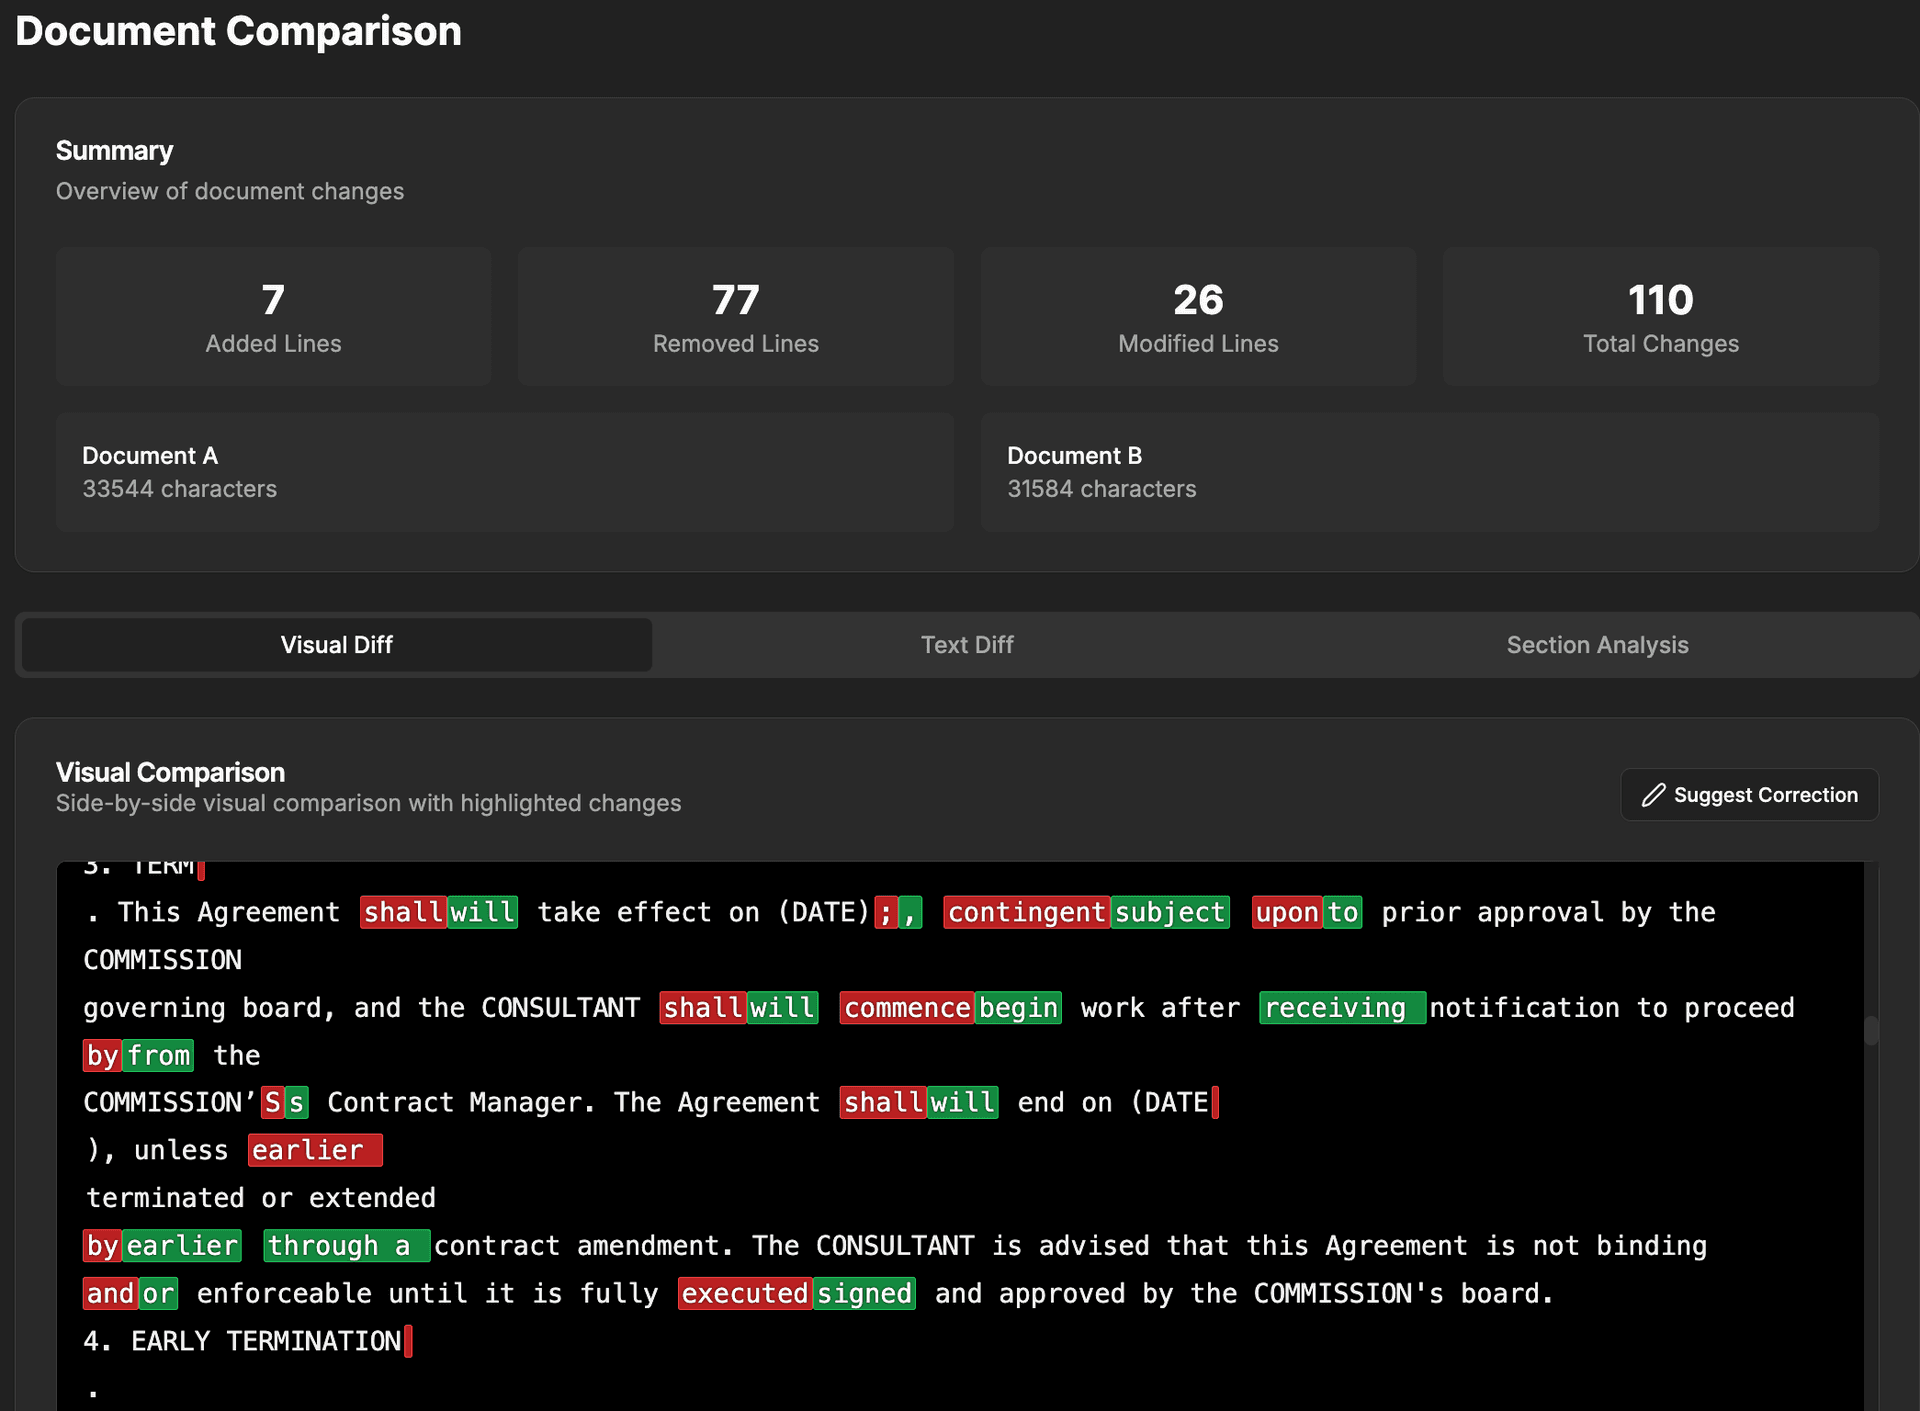Click the green added word 'subject'

click(x=1169, y=912)
